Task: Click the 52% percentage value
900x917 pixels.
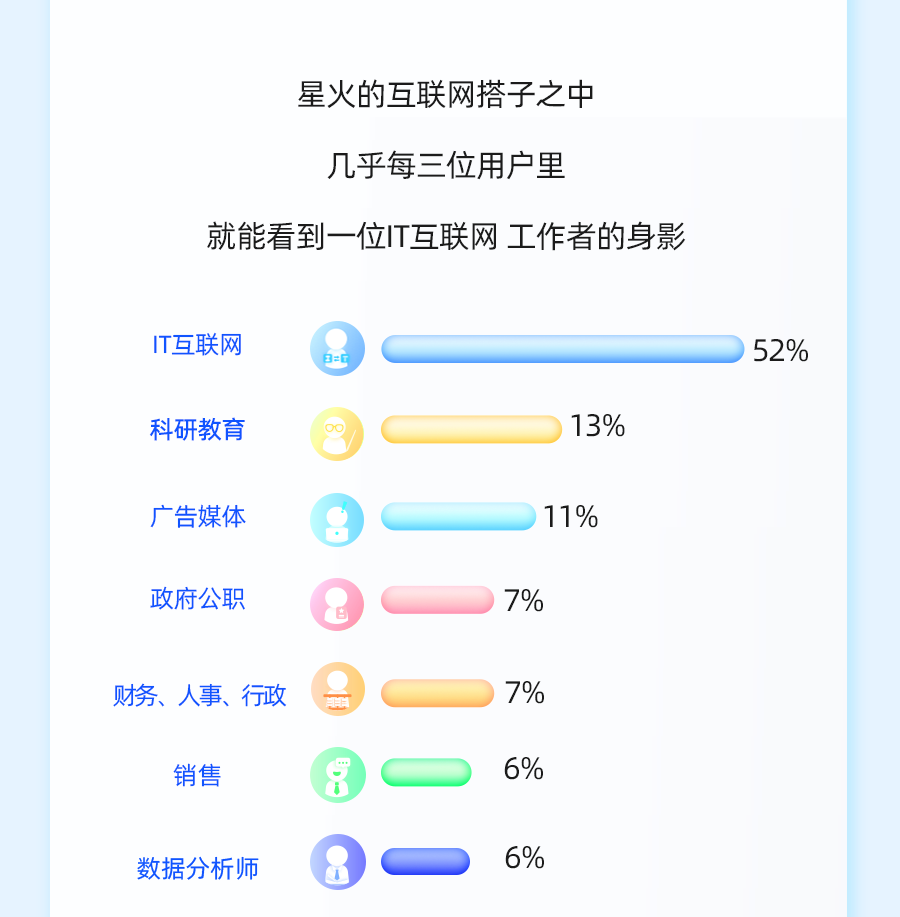Action: coord(781,351)
